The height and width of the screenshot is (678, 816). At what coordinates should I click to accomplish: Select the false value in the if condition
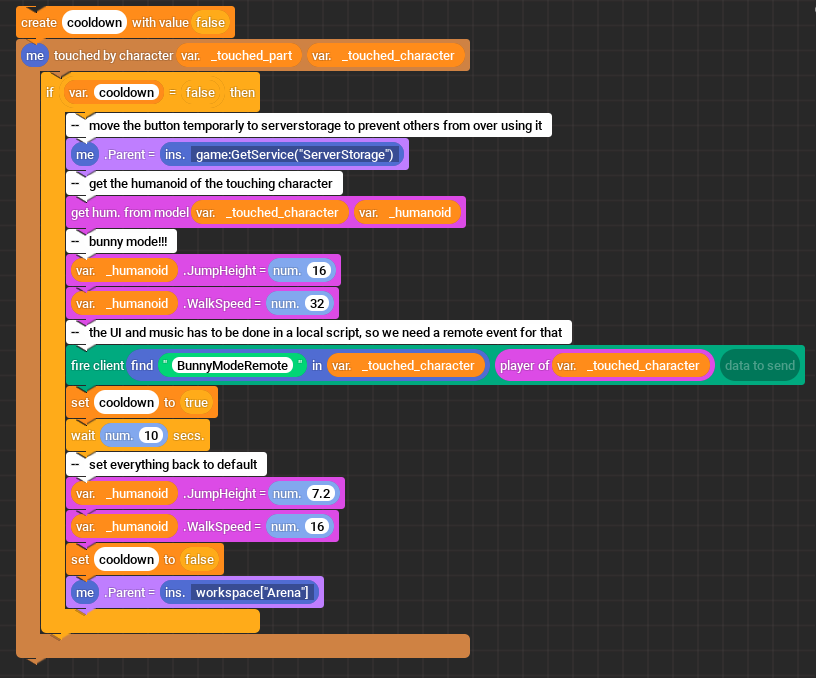pos(200,93)
